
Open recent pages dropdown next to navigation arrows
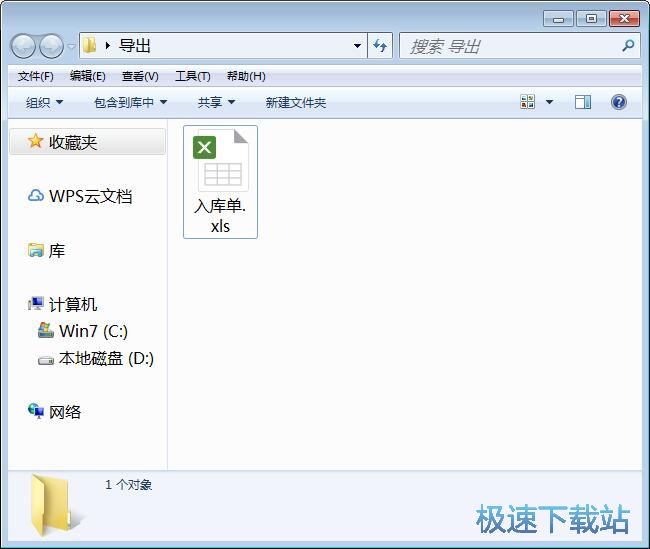click(71, 46)
